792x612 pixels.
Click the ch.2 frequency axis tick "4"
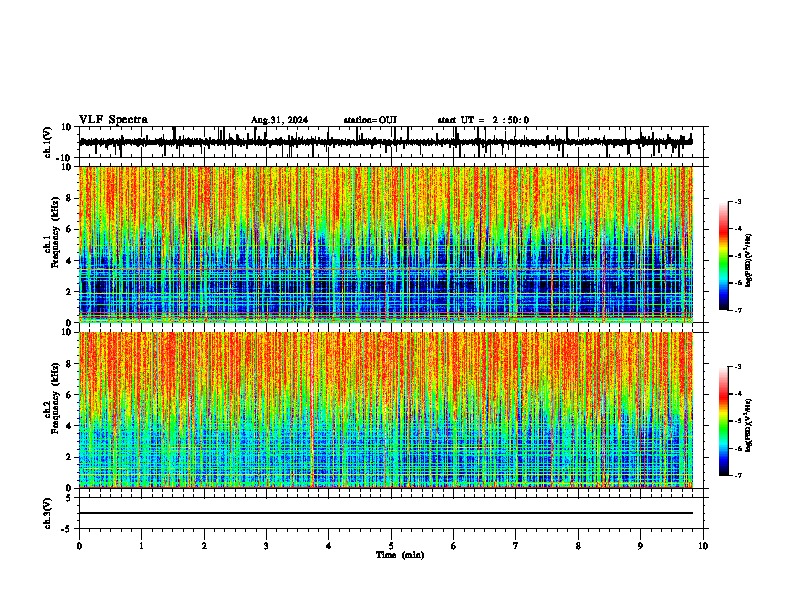[x=69, y=426]
